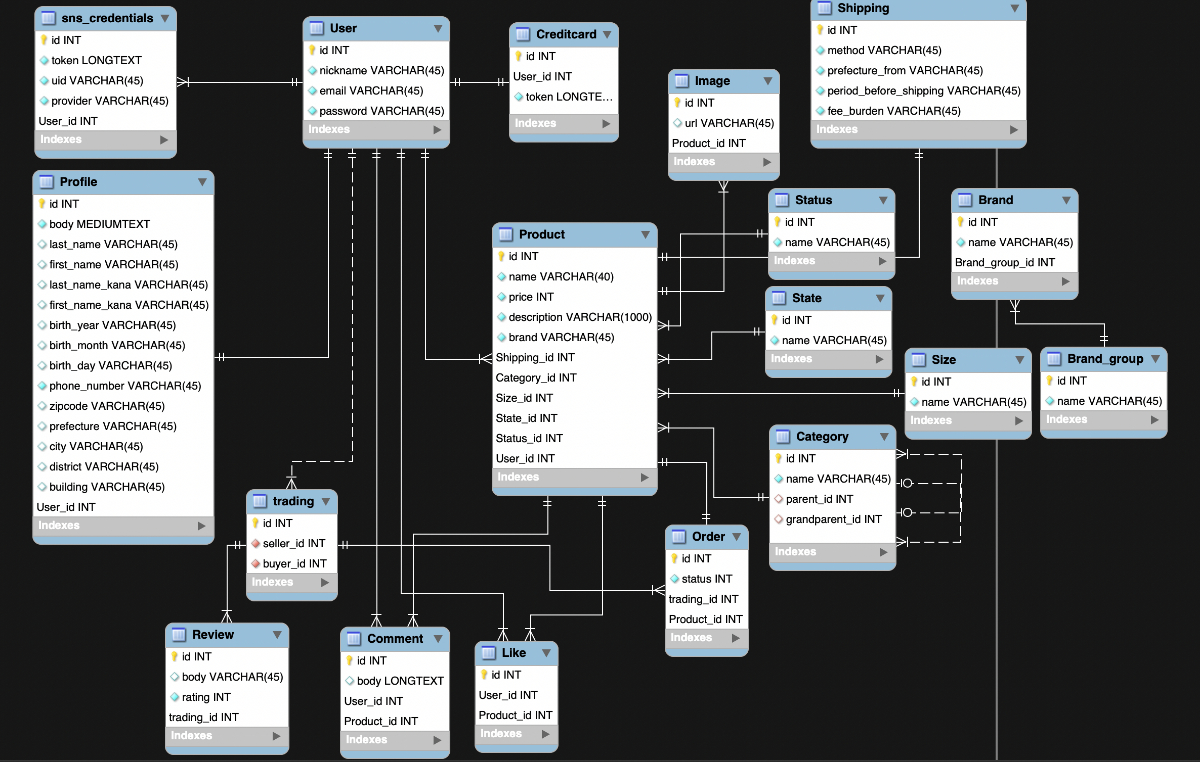
Task: Click the Category table icon
Action: pos(782,437)
